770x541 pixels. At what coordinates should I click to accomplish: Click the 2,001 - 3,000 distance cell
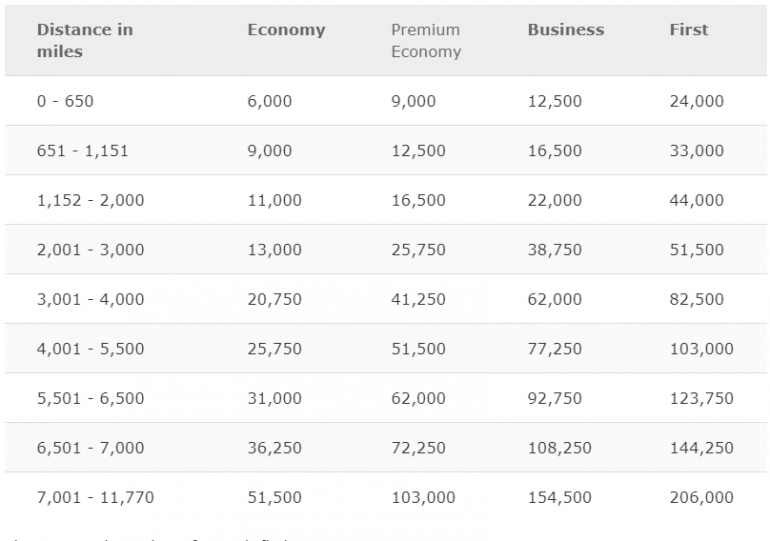[90, 250]
